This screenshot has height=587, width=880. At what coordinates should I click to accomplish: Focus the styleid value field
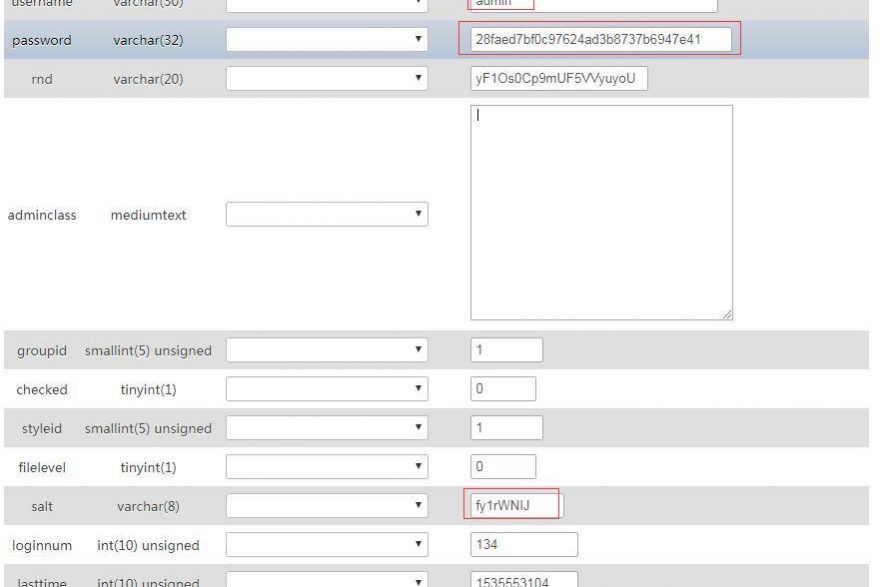[x=506, y=428]
